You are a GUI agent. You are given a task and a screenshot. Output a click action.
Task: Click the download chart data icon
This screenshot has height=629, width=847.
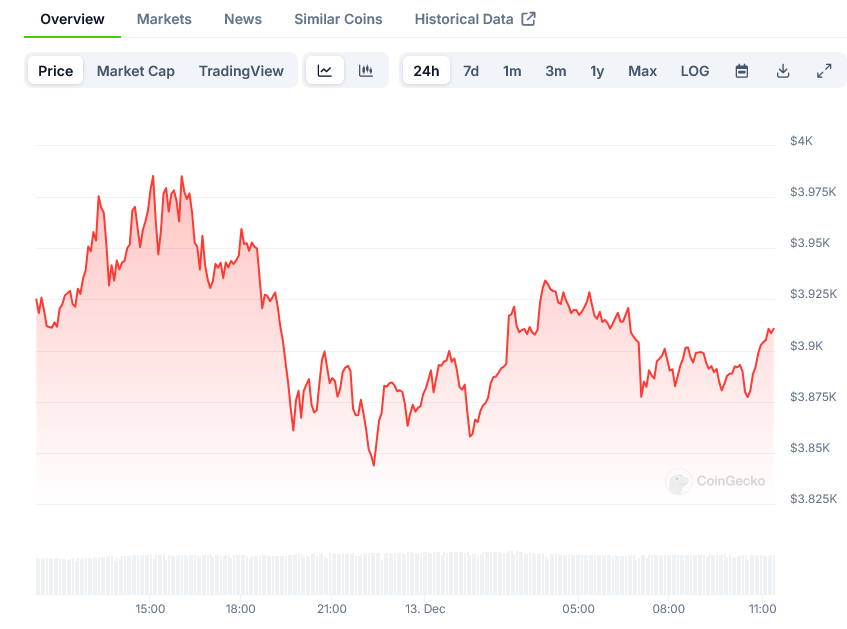tap(783, 71)
